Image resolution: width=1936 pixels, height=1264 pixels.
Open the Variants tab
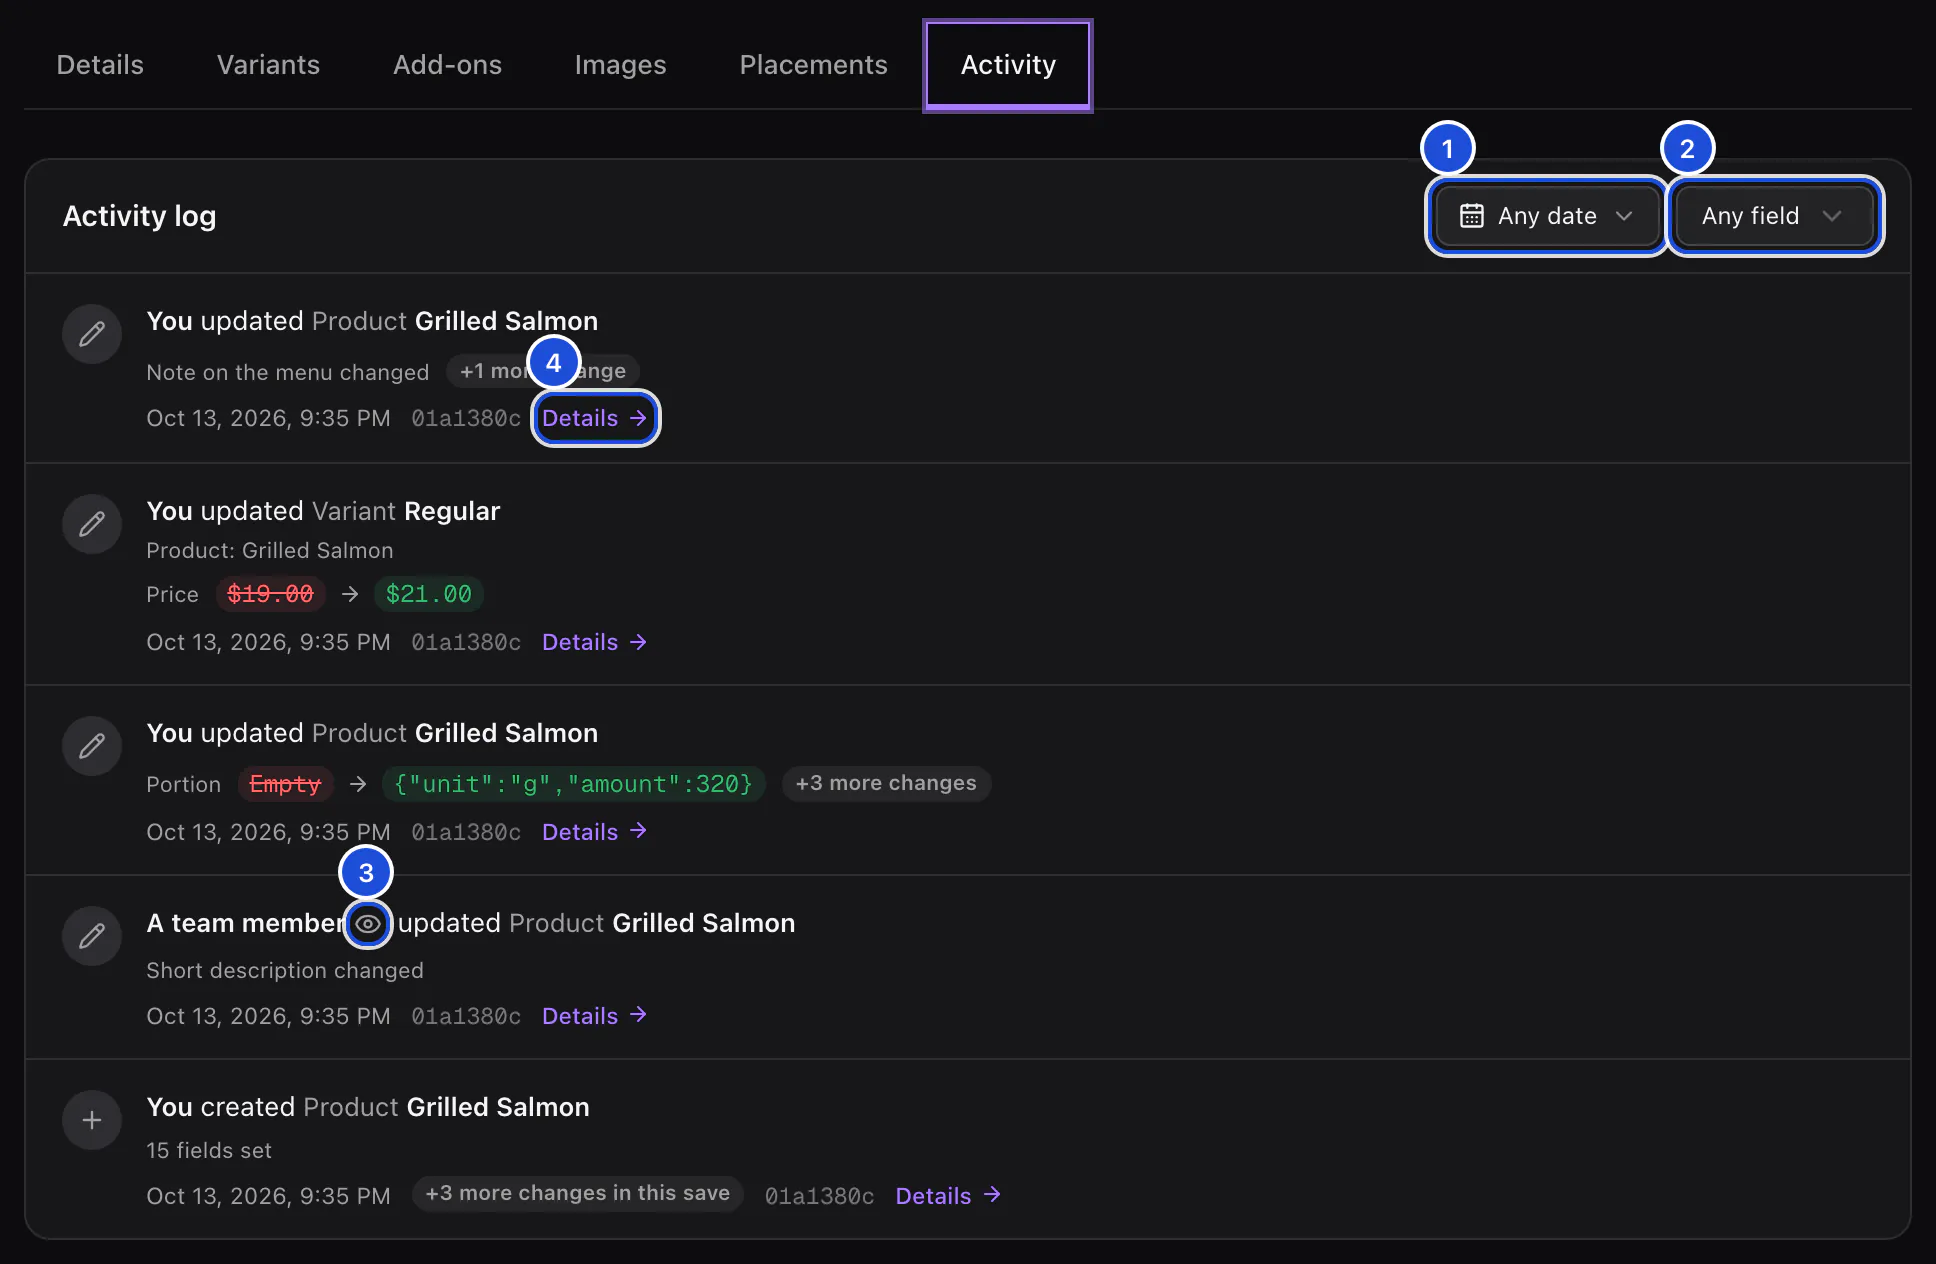tap(268, 65)
